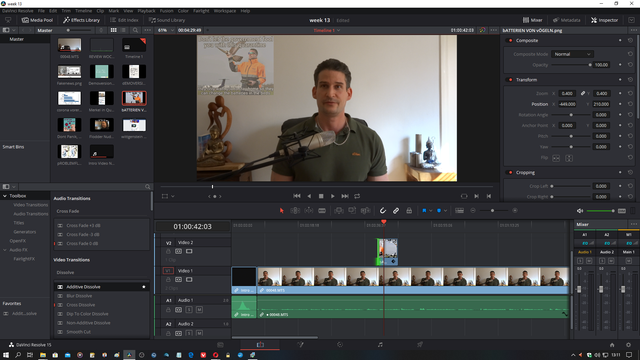Jump to first frame in viewer
The image size is (640, 360).
click(x=297, y=196)
